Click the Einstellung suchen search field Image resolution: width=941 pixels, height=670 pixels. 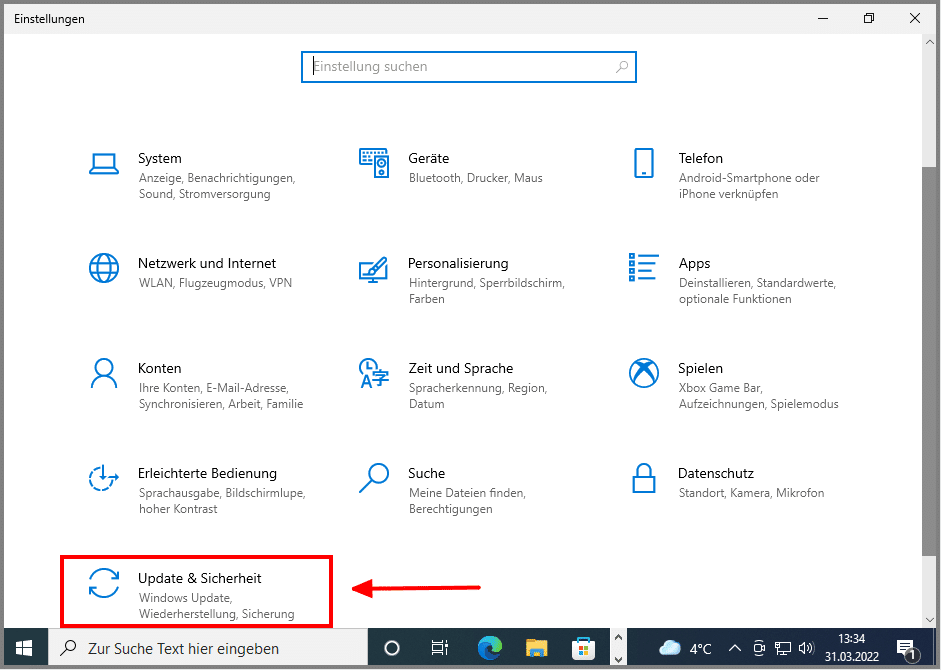click(460, 67)
